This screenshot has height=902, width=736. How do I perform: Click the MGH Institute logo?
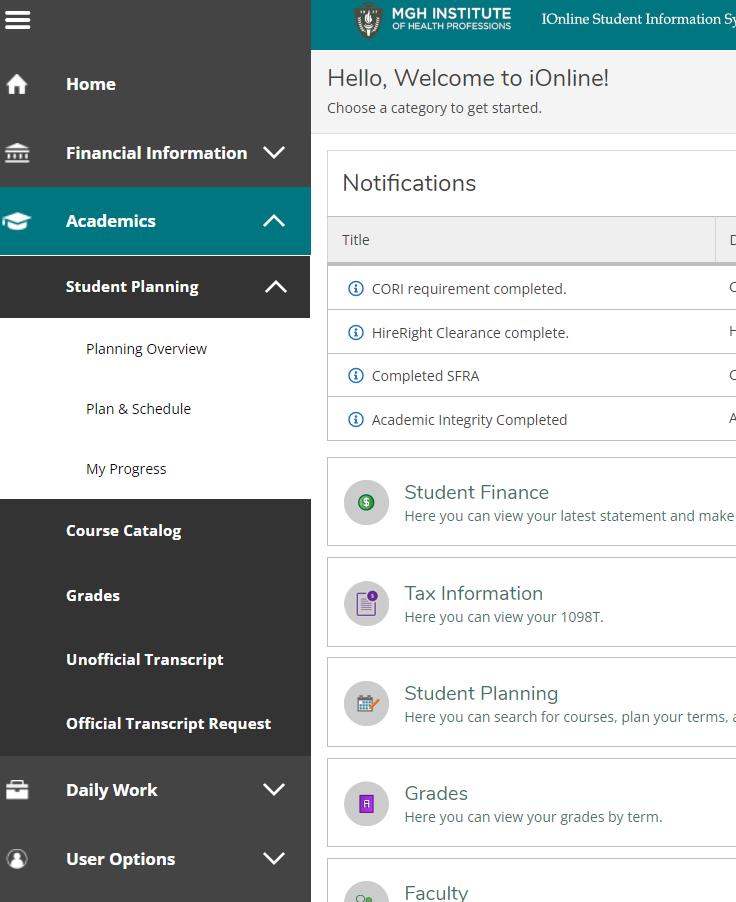coord(433,20)
